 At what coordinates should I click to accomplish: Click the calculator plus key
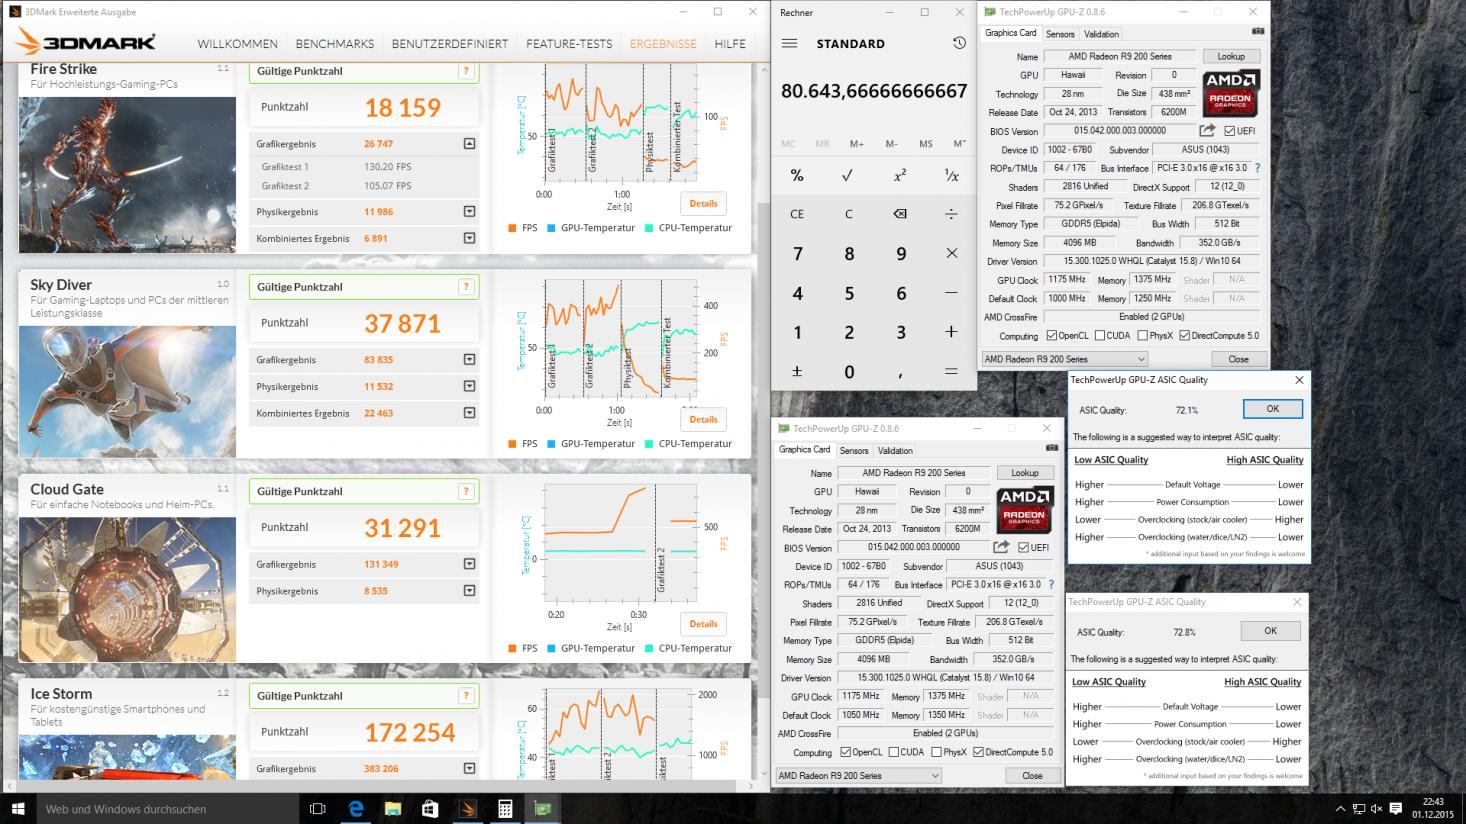[x=951, y=332]
